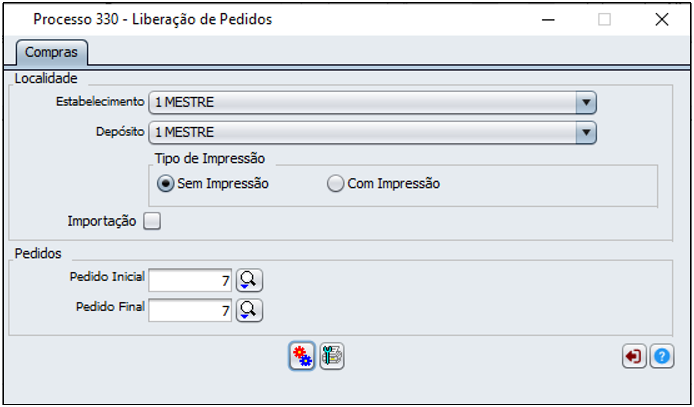694x407 pixels.
Task: Run the process with the gears icon
Action: click(302, 356)
